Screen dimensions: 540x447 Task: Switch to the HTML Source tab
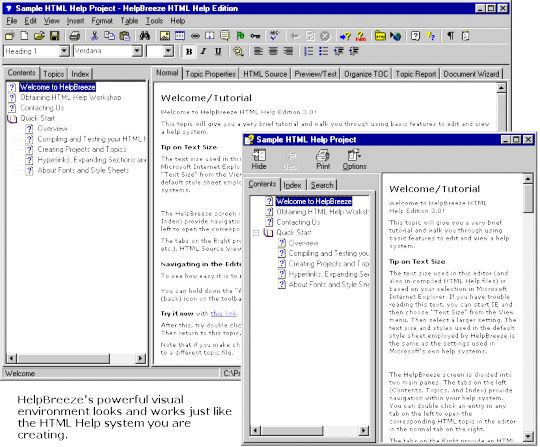(265, 74)
